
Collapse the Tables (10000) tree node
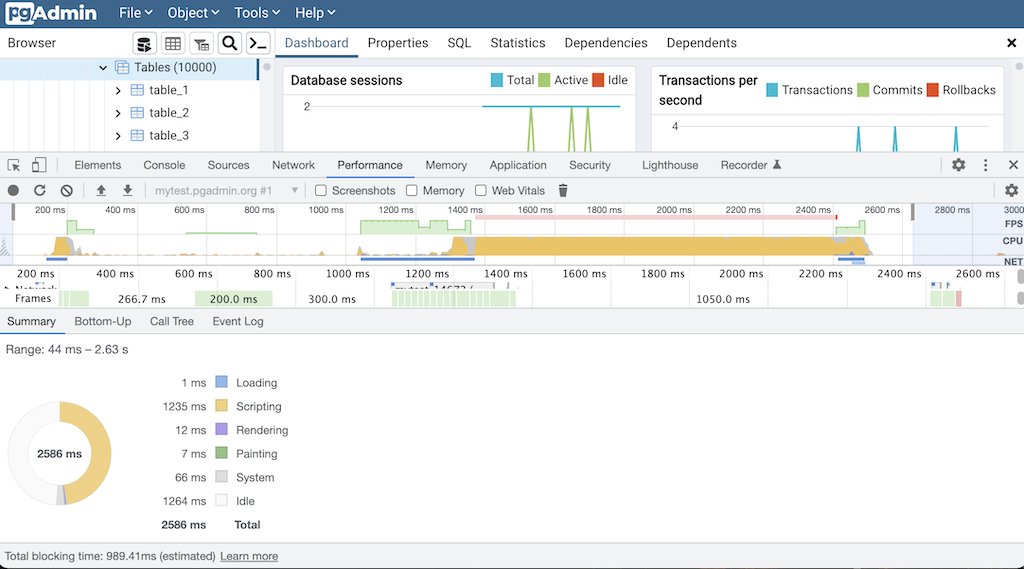[103, 68]
